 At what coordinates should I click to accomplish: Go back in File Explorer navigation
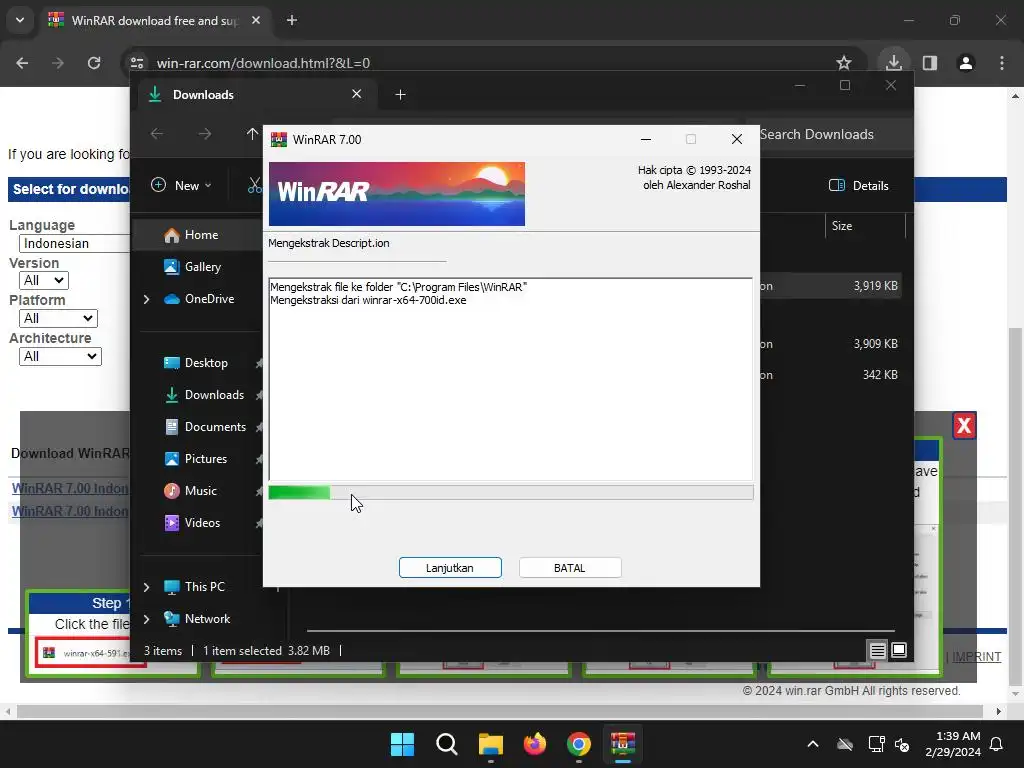[x=157, y=134]
